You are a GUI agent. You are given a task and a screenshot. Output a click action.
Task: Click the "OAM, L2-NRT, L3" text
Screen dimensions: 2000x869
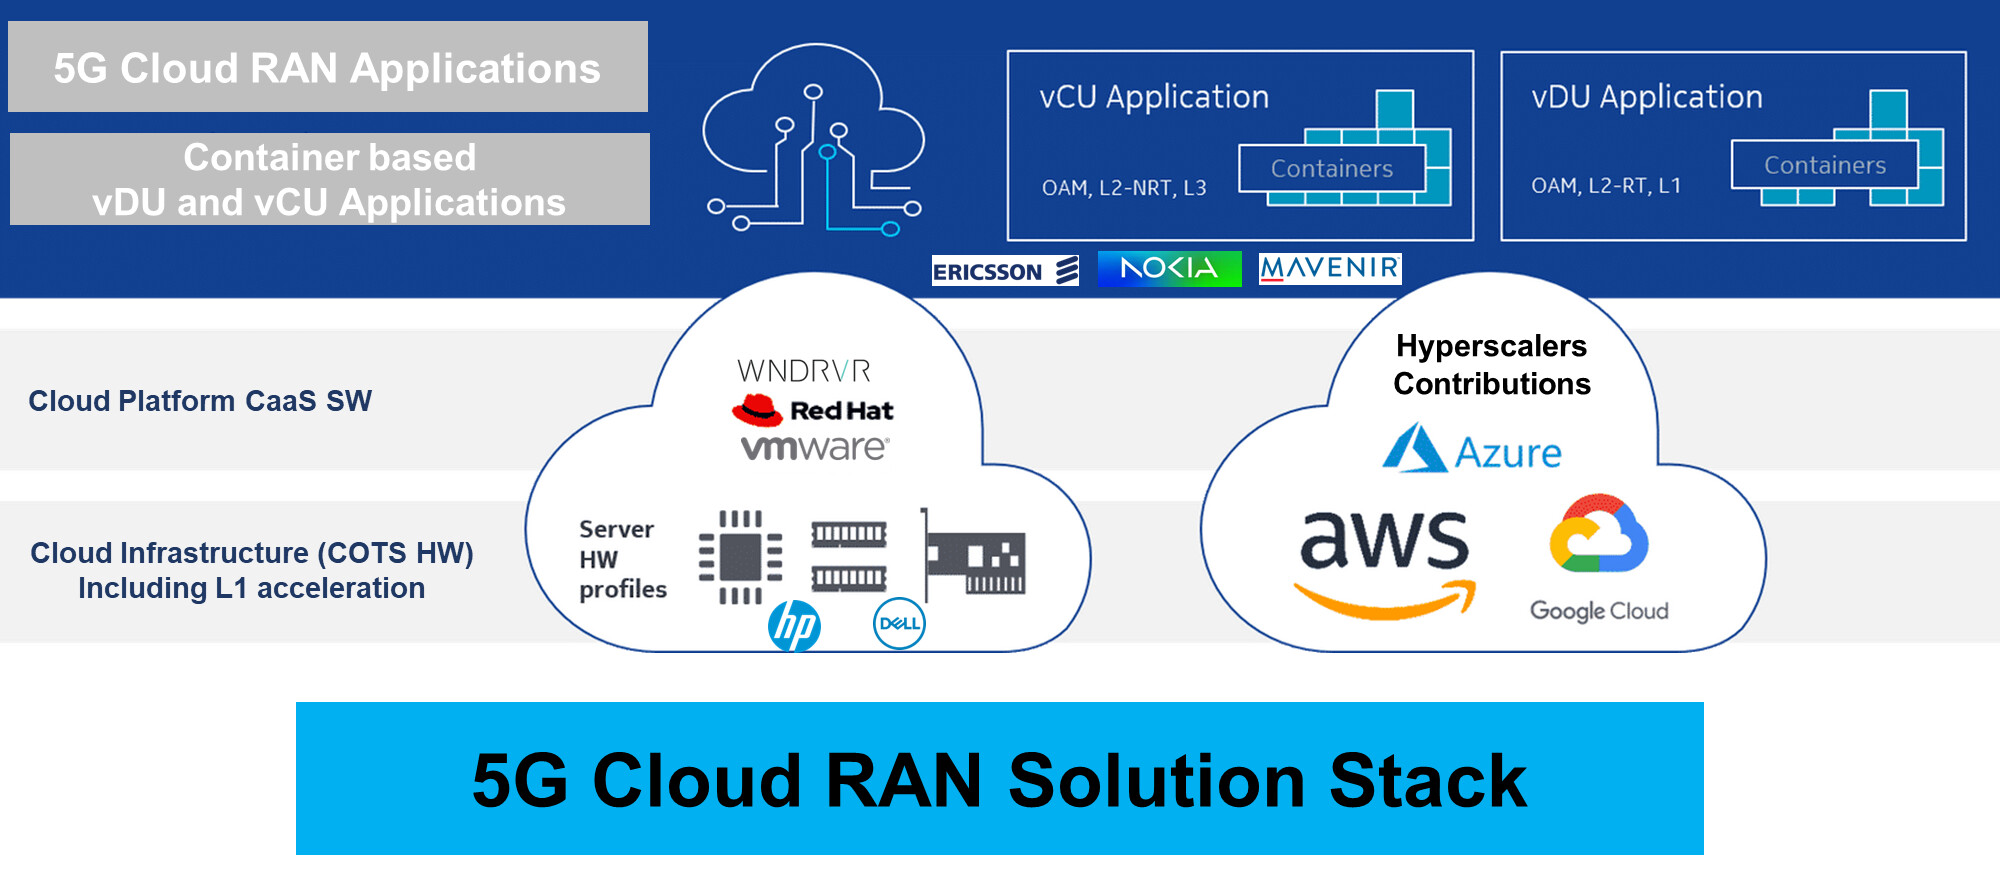(1124, 188)
